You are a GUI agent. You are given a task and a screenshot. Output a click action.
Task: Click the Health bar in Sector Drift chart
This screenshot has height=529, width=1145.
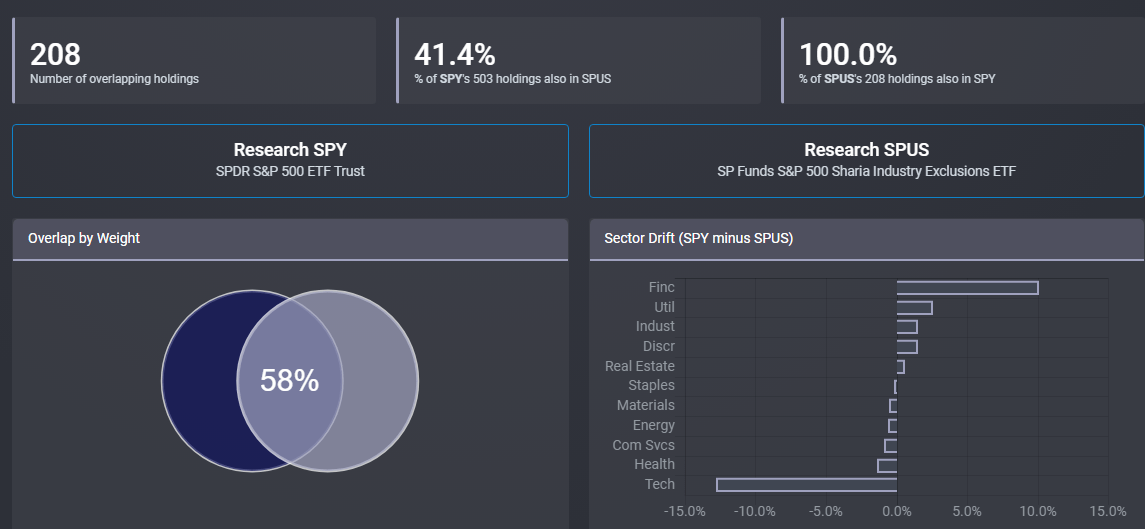pyautogui.click(x=887, y=465)
